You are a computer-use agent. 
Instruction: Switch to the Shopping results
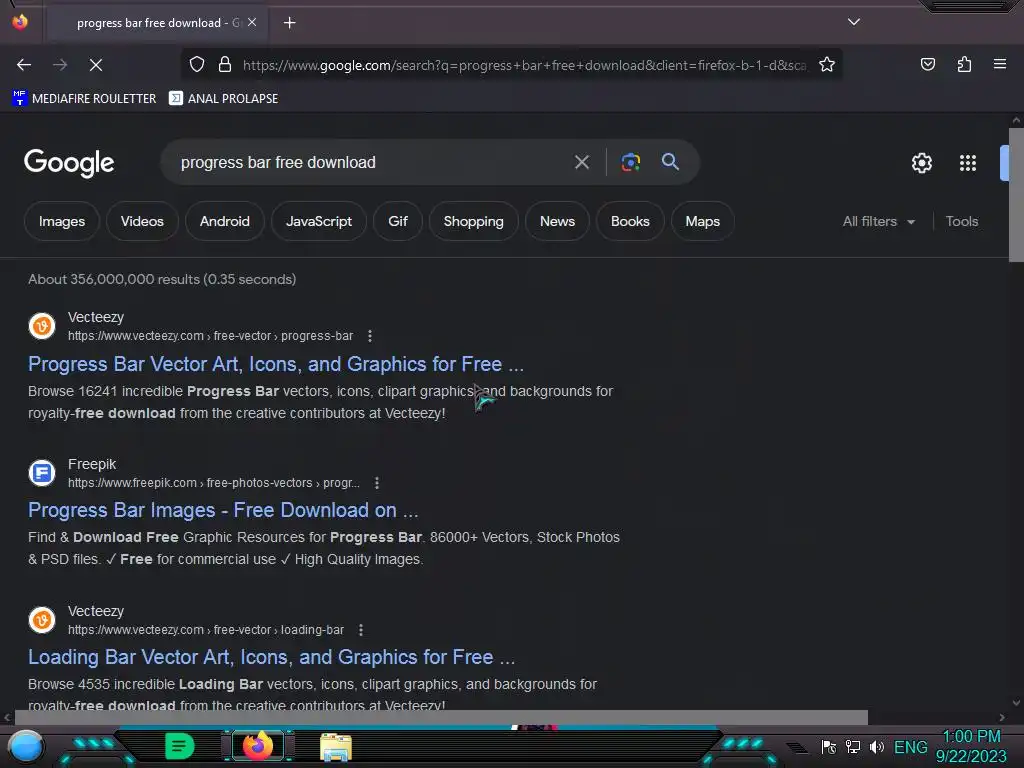pos(473,221)
